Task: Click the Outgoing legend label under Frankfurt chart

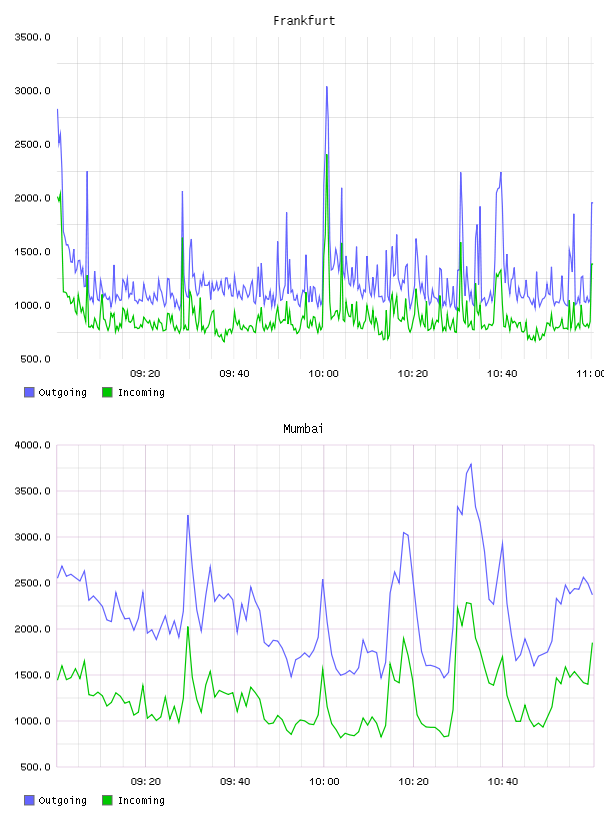Action: (62, 393)
